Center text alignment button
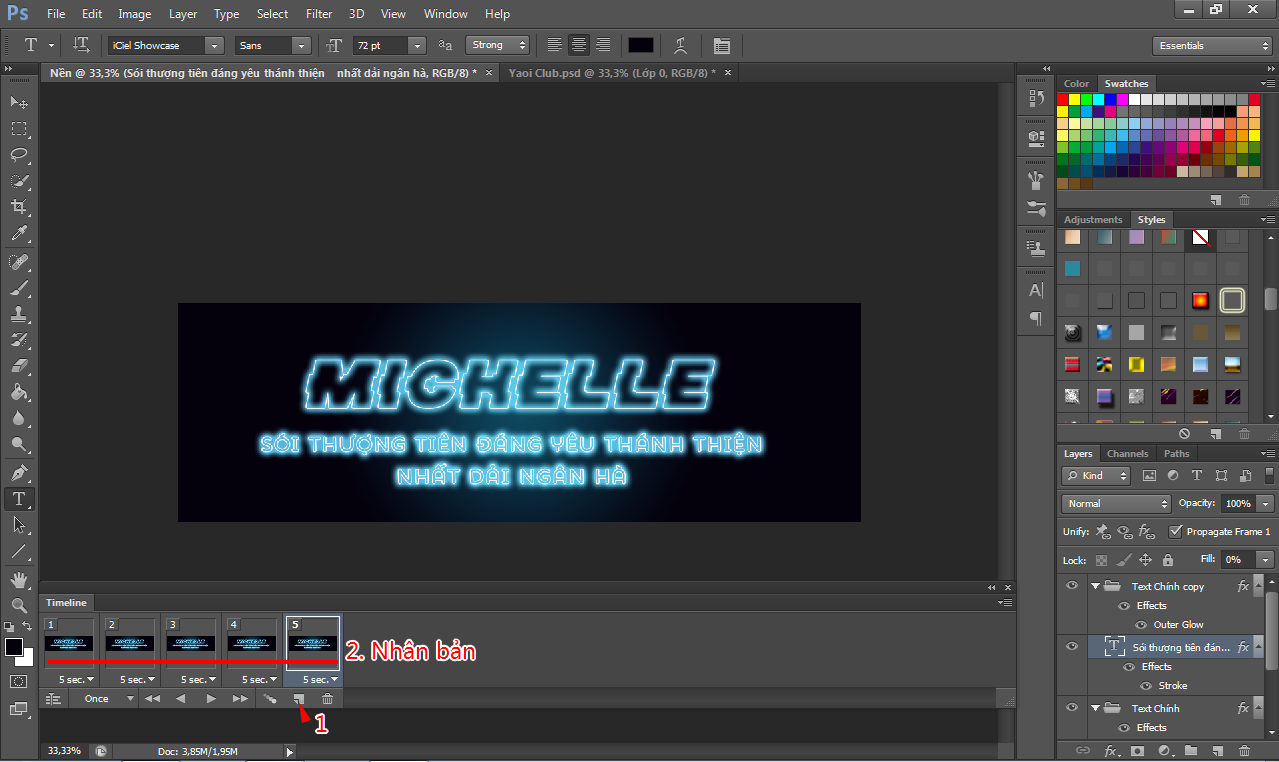 point(578,45)
